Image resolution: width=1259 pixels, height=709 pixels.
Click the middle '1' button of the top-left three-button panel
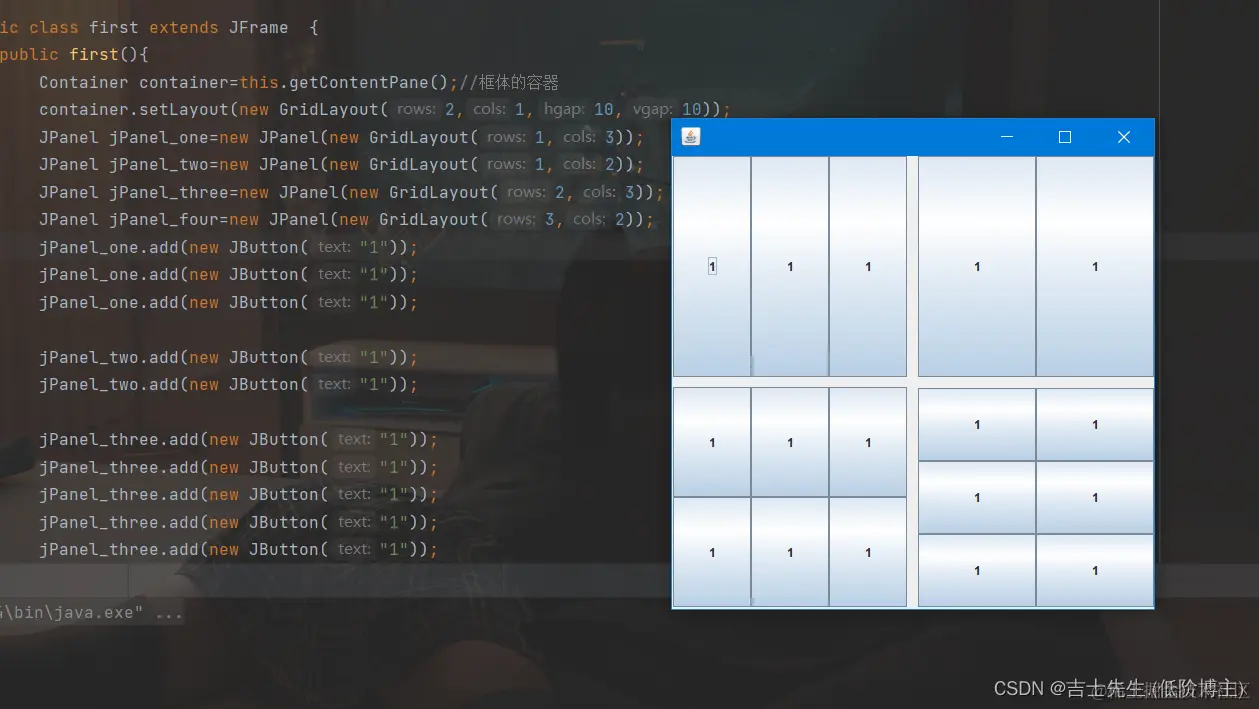coord(790,266)
